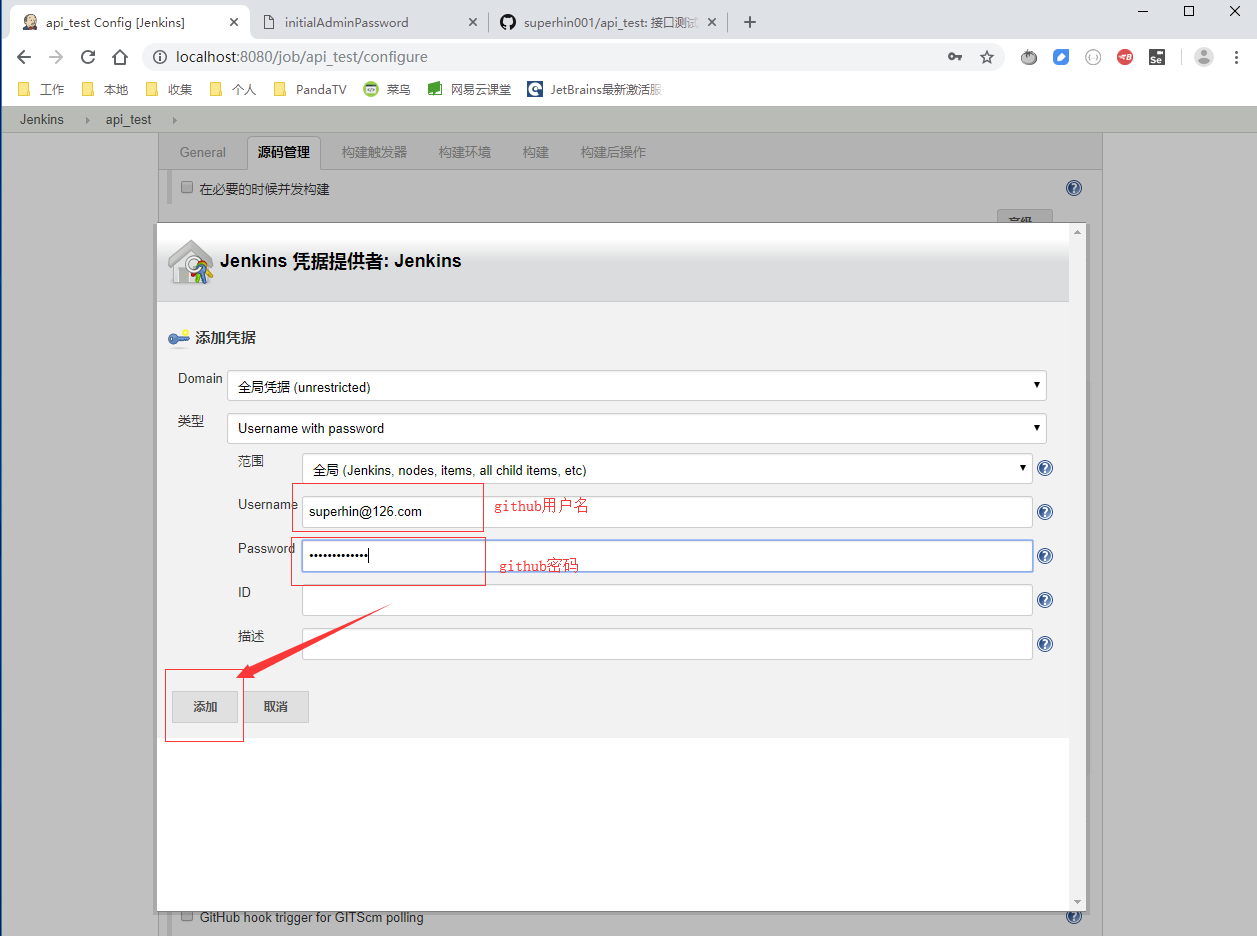The width and height of the screenshot is (1257, 936).
Task: Select the 源码管理 tab
Action: pyautogui.click(x=284, y=152)
